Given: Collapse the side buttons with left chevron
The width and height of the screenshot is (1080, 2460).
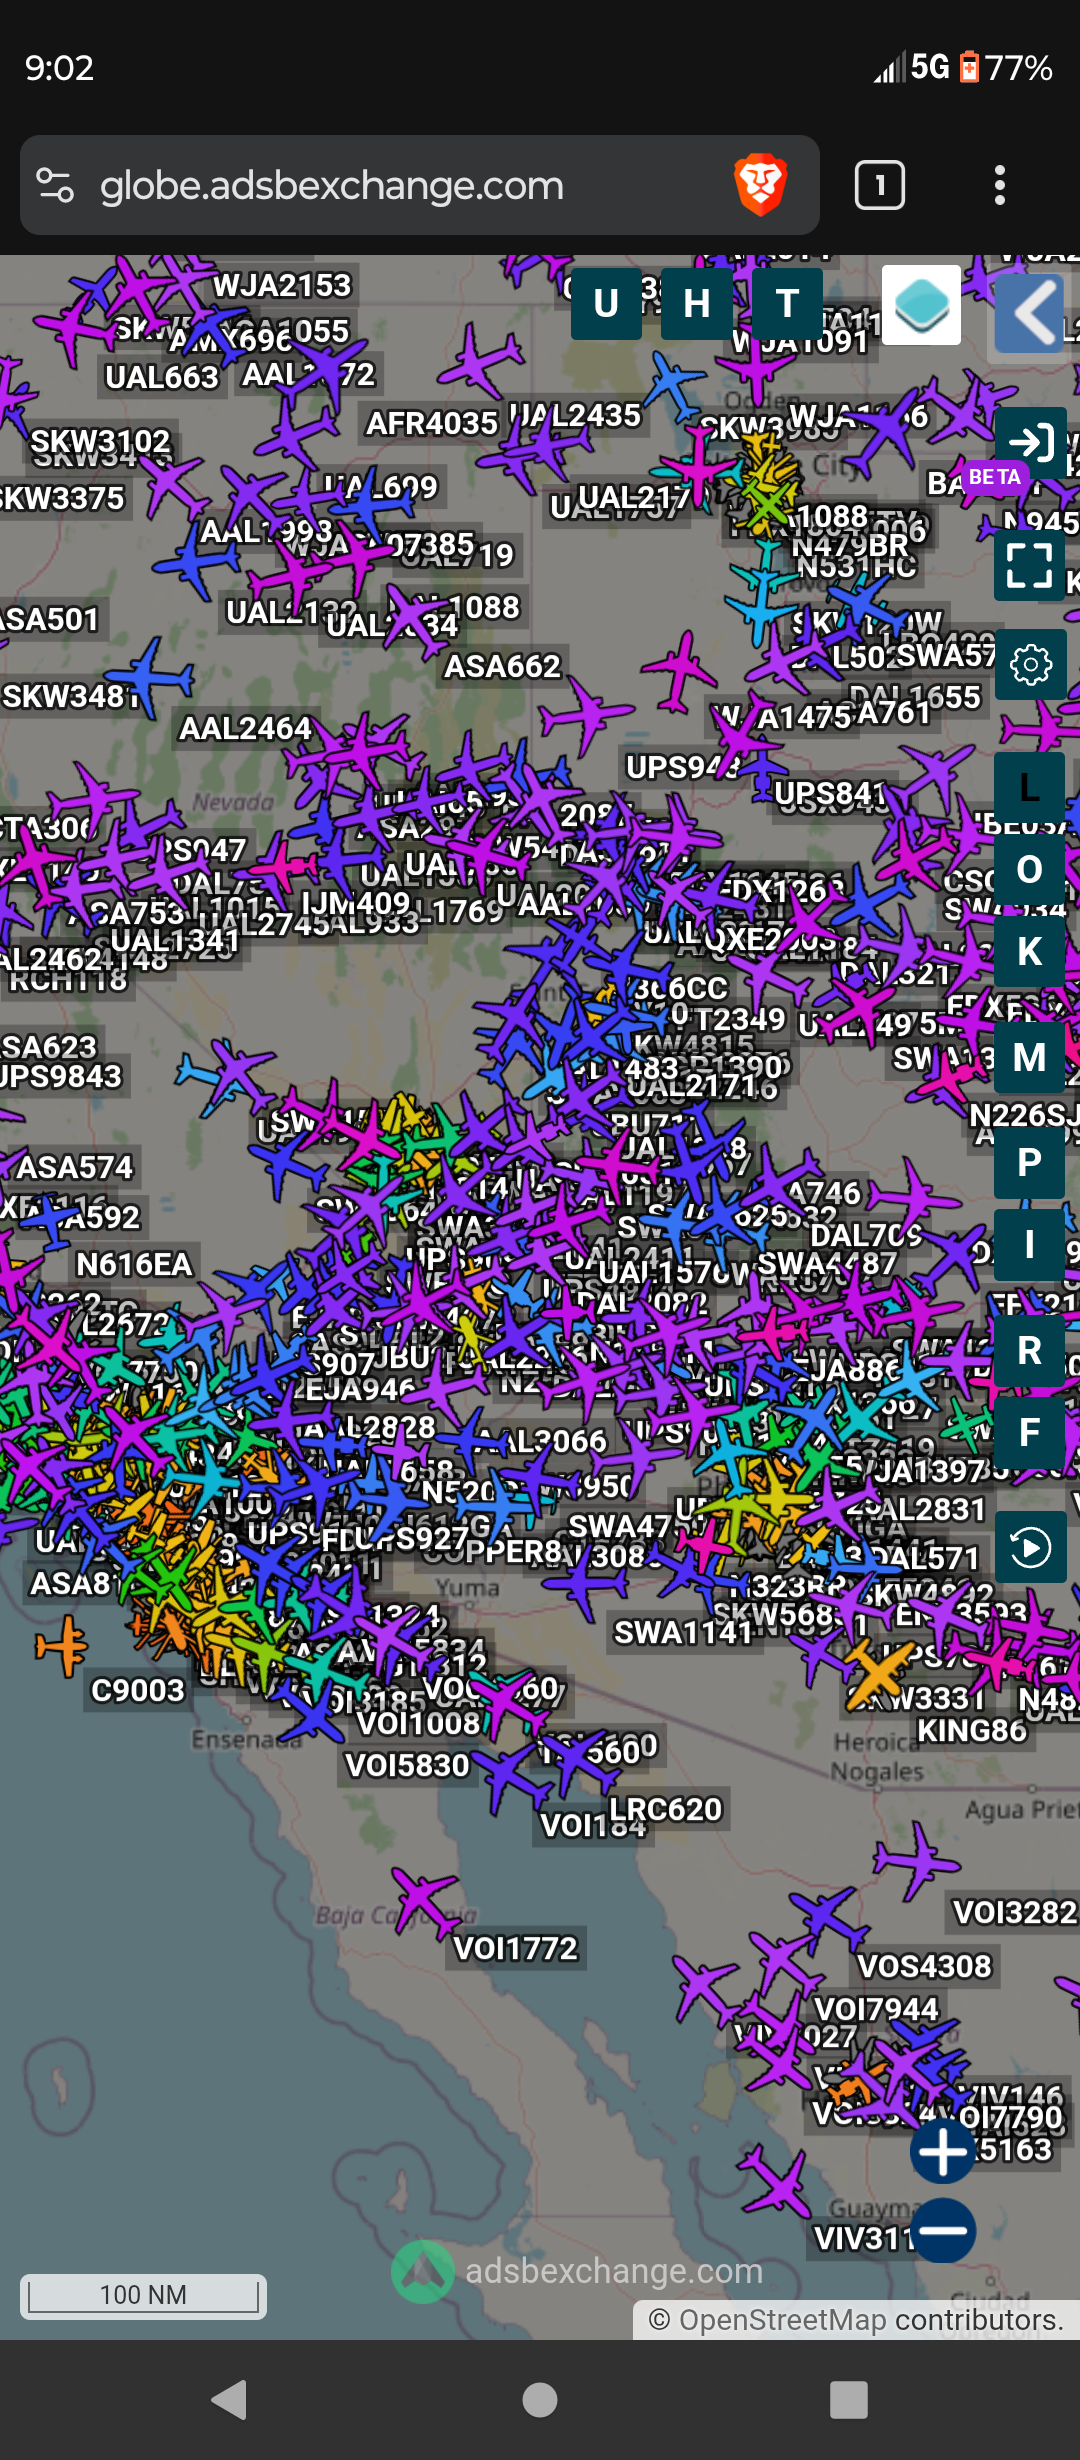Looking at the screenshot, I should coord(1030,313).
